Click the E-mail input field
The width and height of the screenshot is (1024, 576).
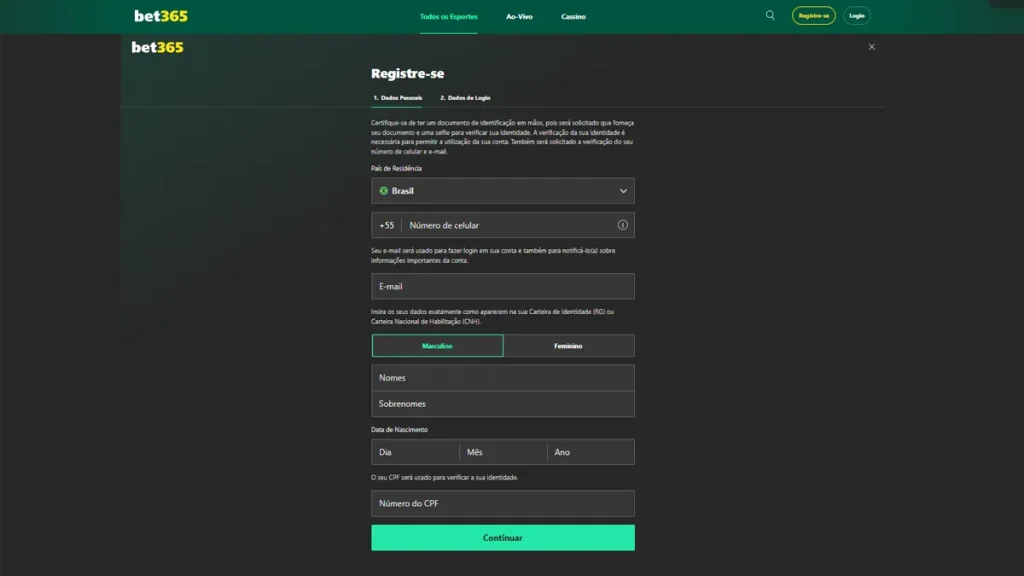tap(503, 286)
